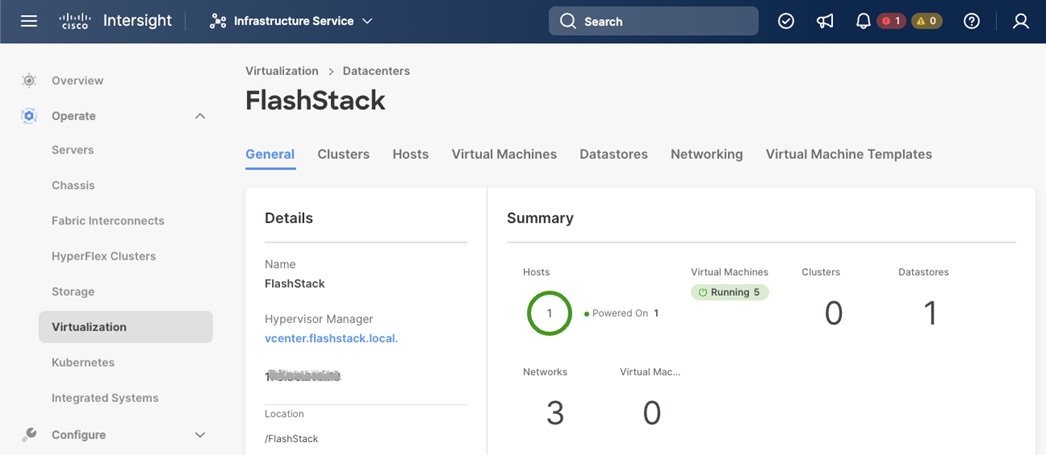The image size is (1046, 455).
Task: Click the red critical alarms badge
Action: 891,21
